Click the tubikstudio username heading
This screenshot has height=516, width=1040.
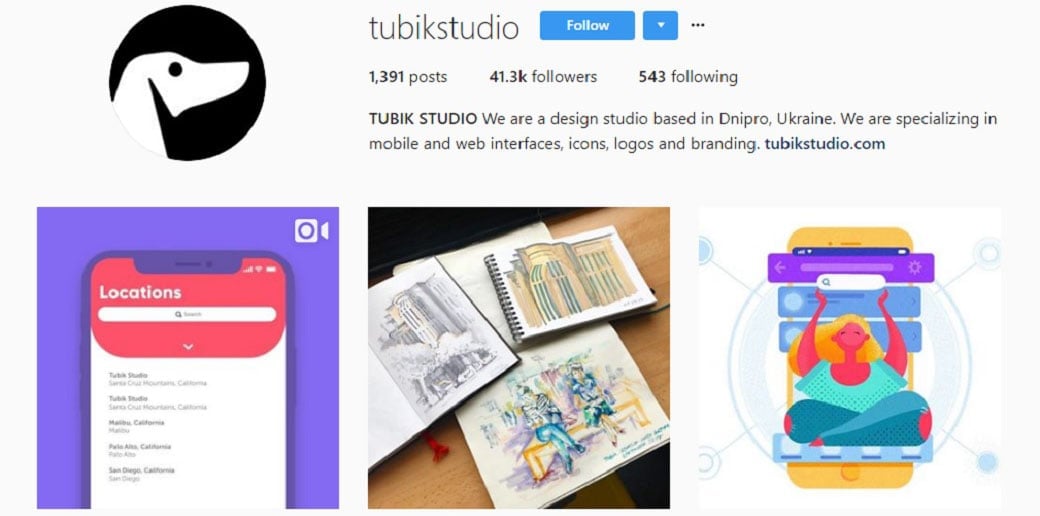pyautogui.click(x=444, y=28)
